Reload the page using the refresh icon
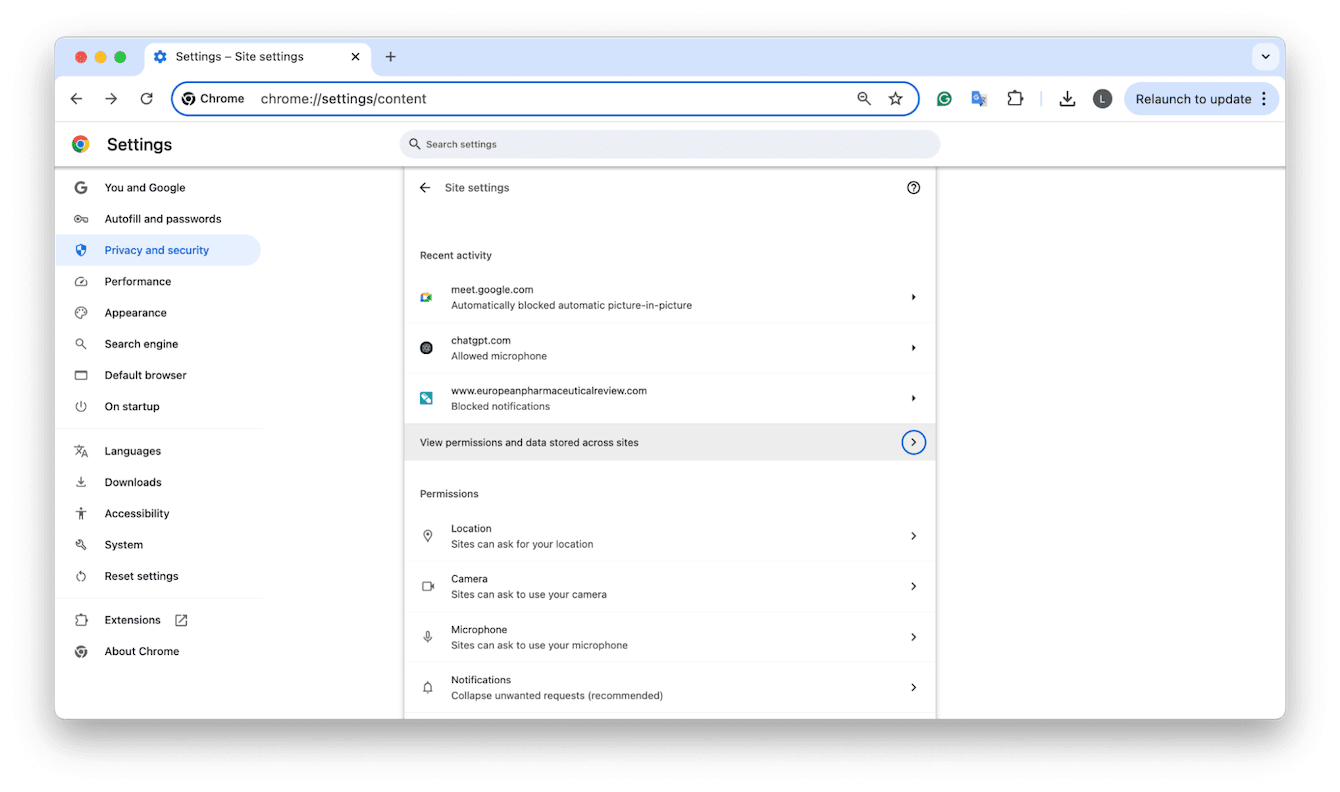 pos(146,98)
